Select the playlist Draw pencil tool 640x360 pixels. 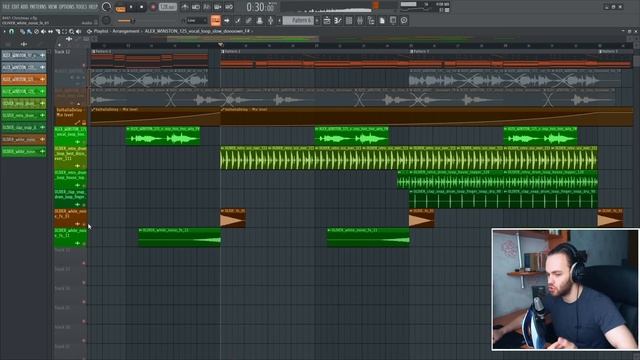click(x=22, y=31)
